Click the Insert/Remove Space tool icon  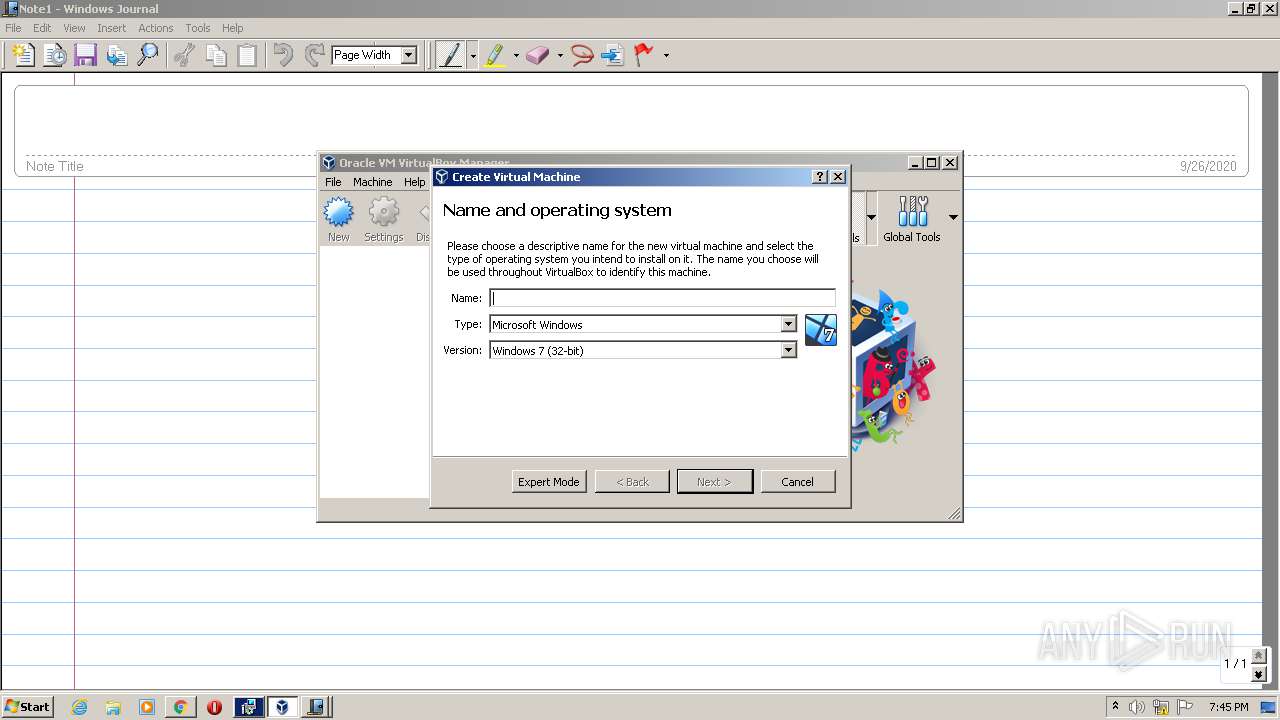[613, 55]
